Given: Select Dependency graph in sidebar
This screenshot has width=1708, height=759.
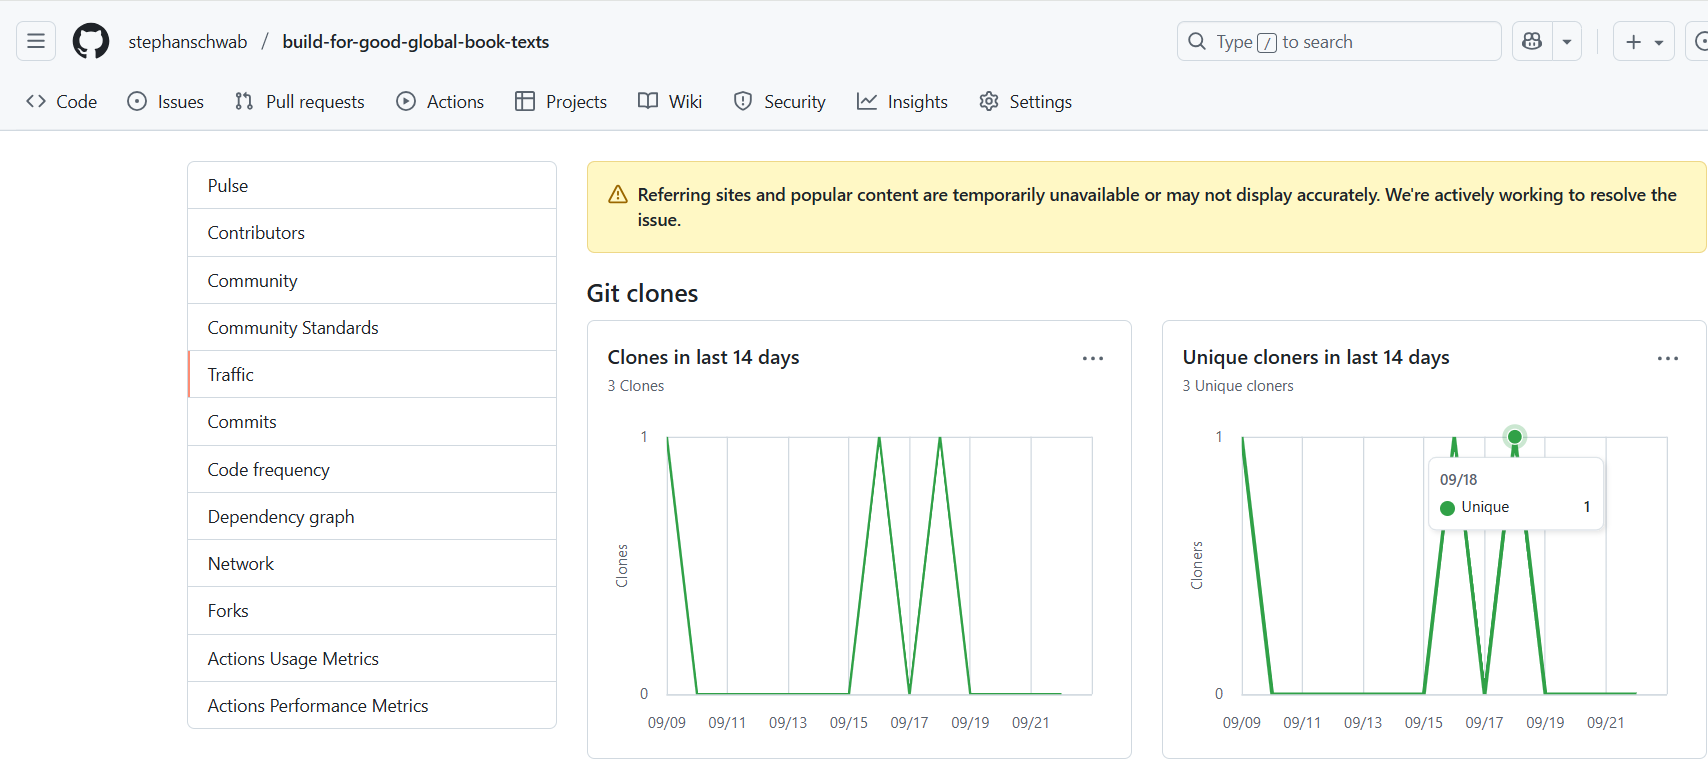Looking at the screenshot, I should pos(281,516).
